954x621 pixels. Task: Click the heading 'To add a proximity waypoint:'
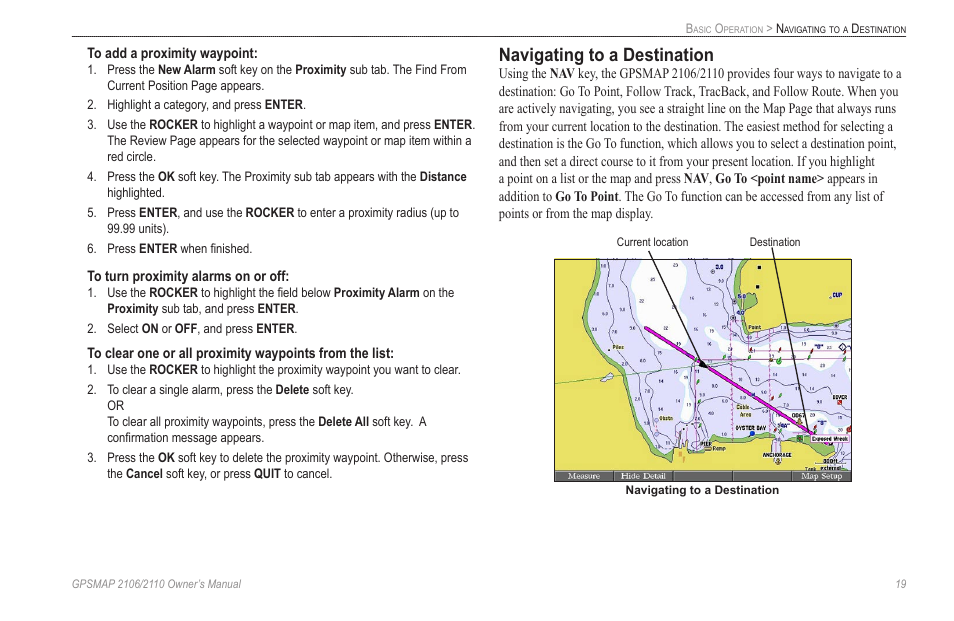172,54
